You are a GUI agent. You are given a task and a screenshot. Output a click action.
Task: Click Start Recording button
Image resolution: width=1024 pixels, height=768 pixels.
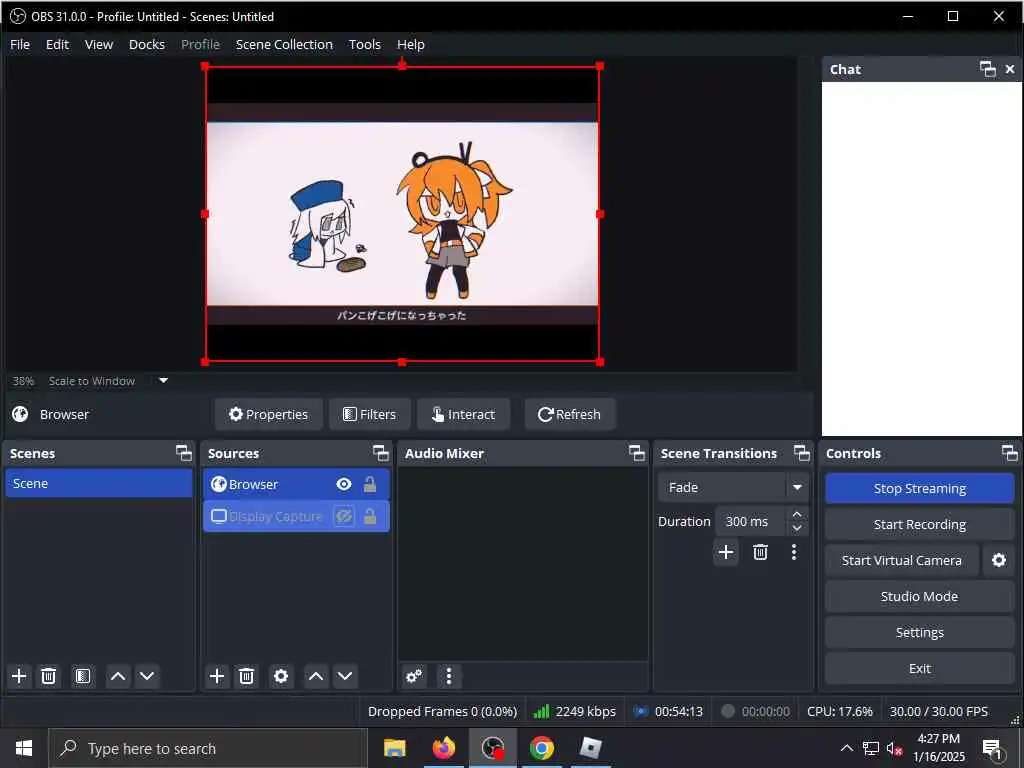click(x=920, y=524)
